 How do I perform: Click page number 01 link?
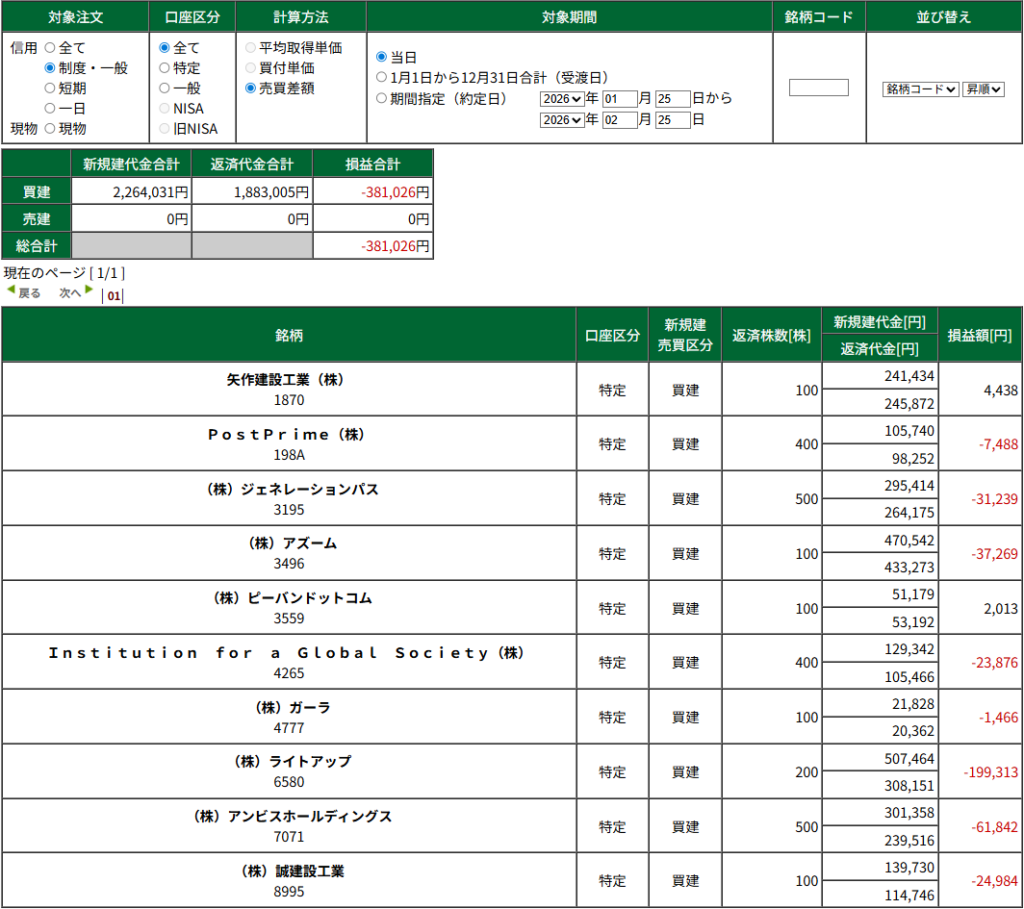pyautogui.click(x=114, y=296)
